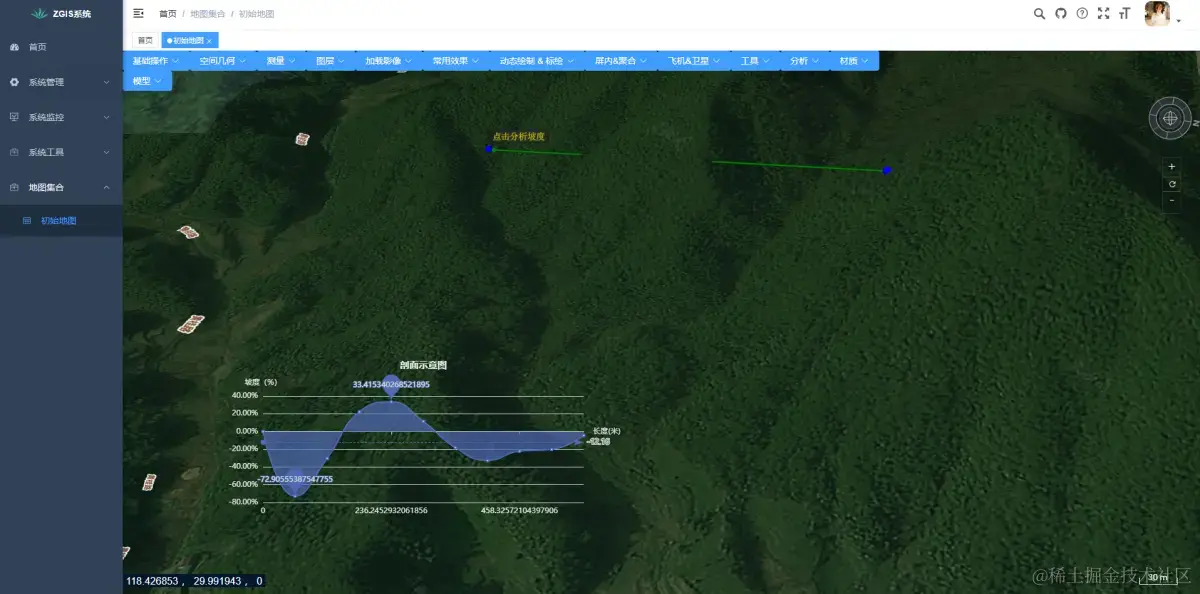Open the font size setting icon
This screenshot has width=1200, height=594.
pyautogui.click(x=1124, y=13)
